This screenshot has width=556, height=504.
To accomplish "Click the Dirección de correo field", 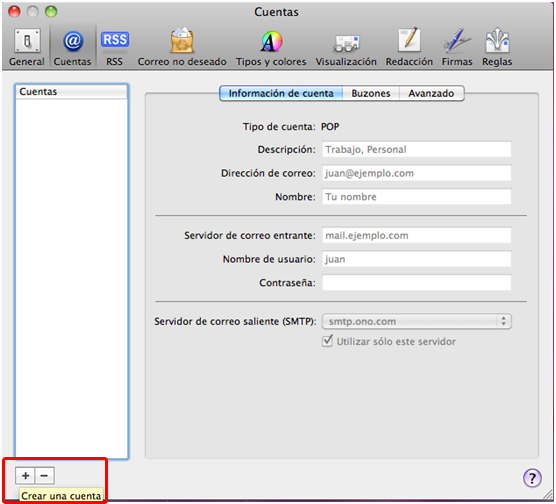I will click(417, 173).
